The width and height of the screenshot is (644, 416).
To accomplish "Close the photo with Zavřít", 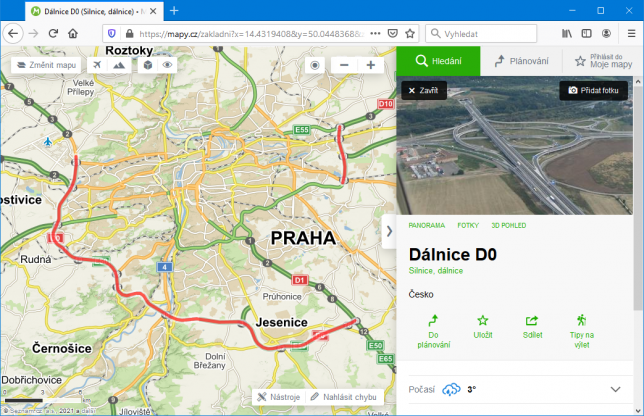I will pyautogui.click(x=424, y=90).
